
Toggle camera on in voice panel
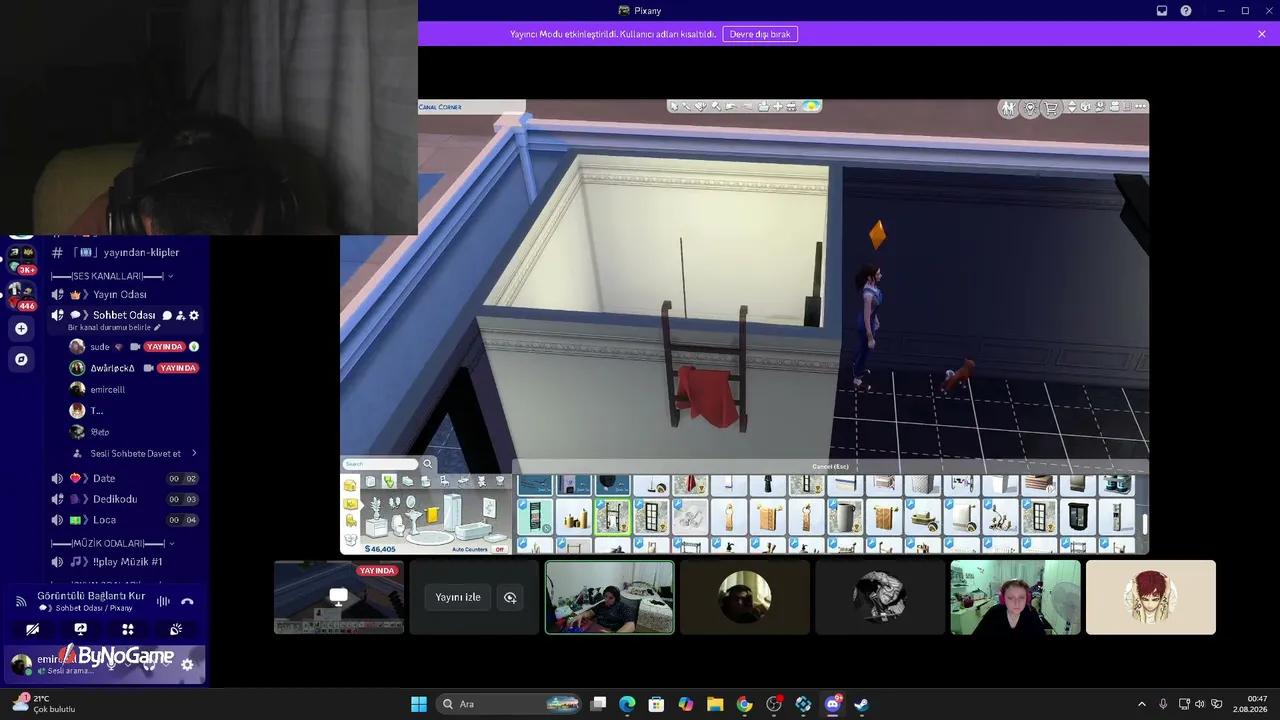pyautogui.click(x=33, y=630)
